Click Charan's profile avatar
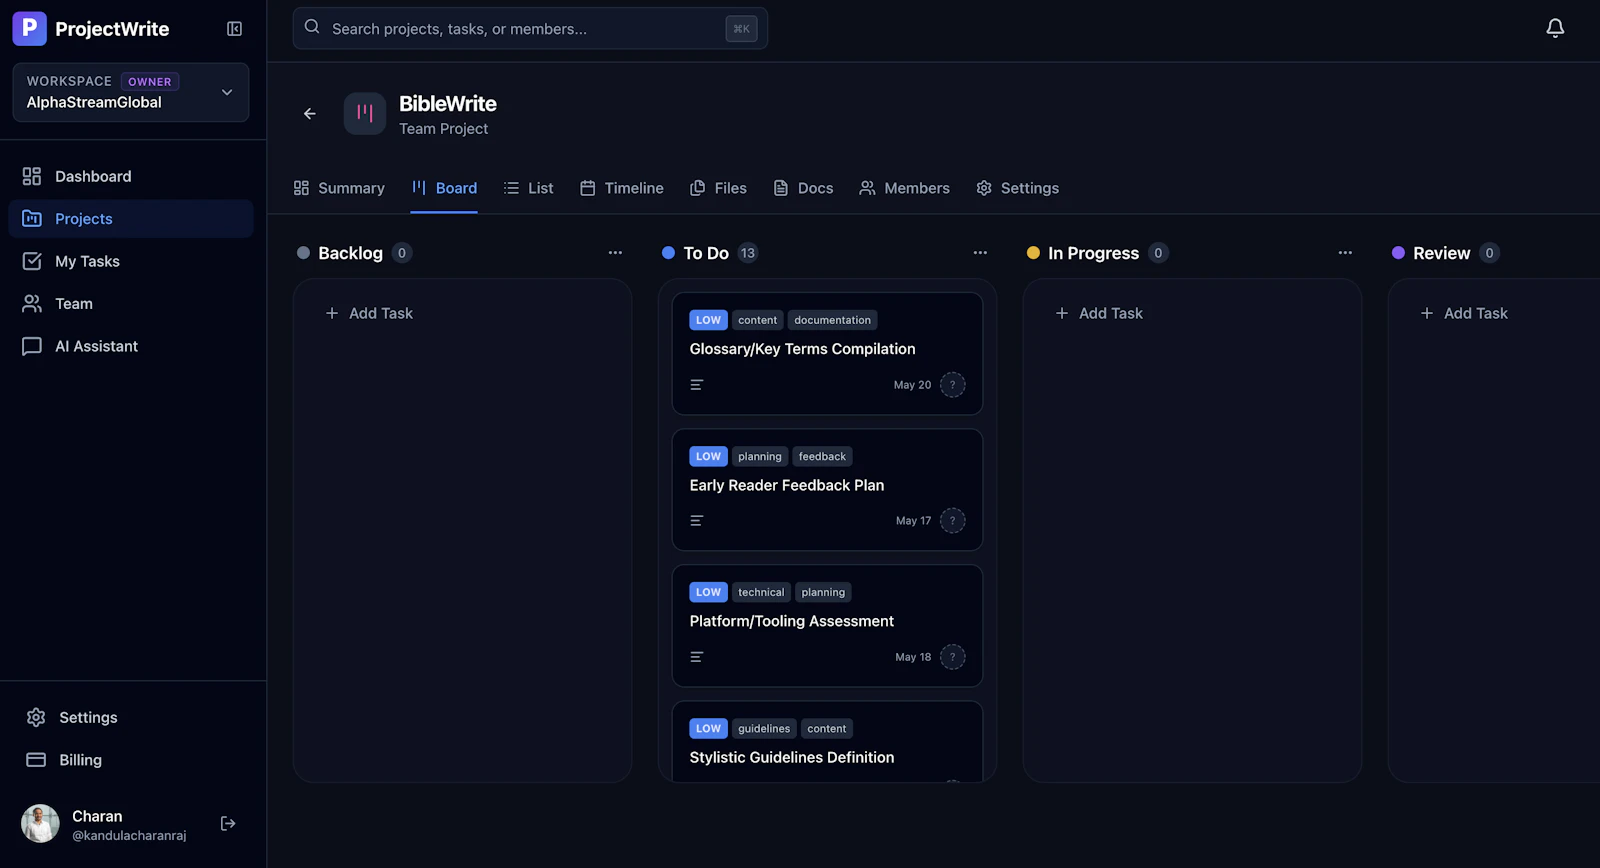This screenshot has width=1600, height=868. [x=40, y=824]
